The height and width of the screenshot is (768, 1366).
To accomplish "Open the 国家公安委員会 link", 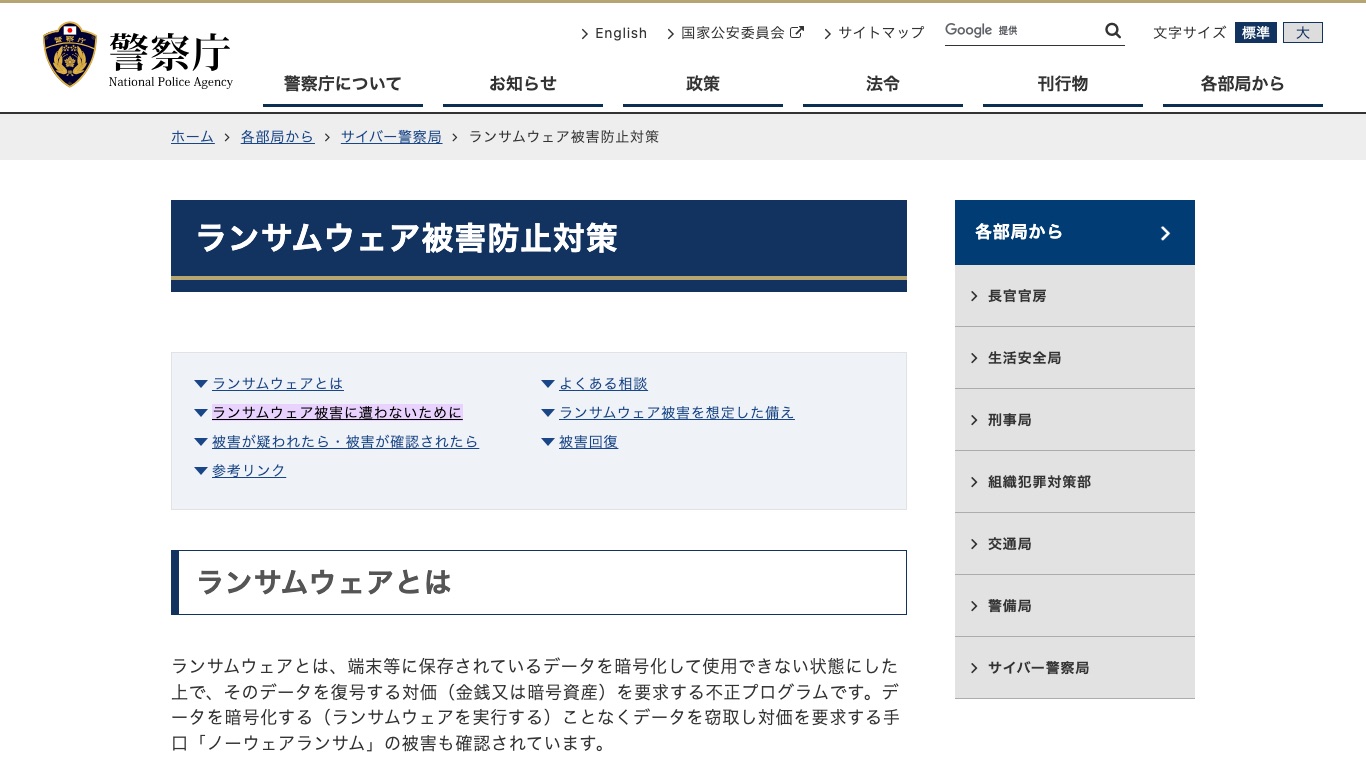I will [733, 33].
